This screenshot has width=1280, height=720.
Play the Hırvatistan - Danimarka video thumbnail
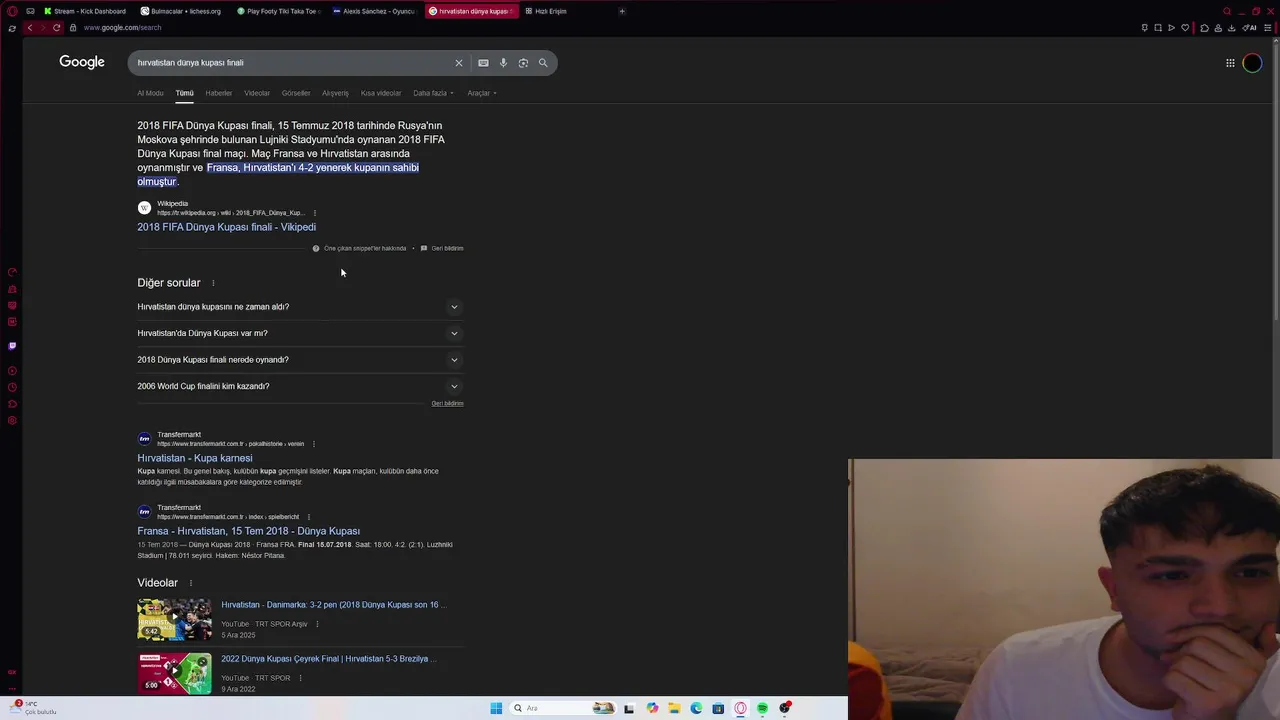(x=175, y=619)
